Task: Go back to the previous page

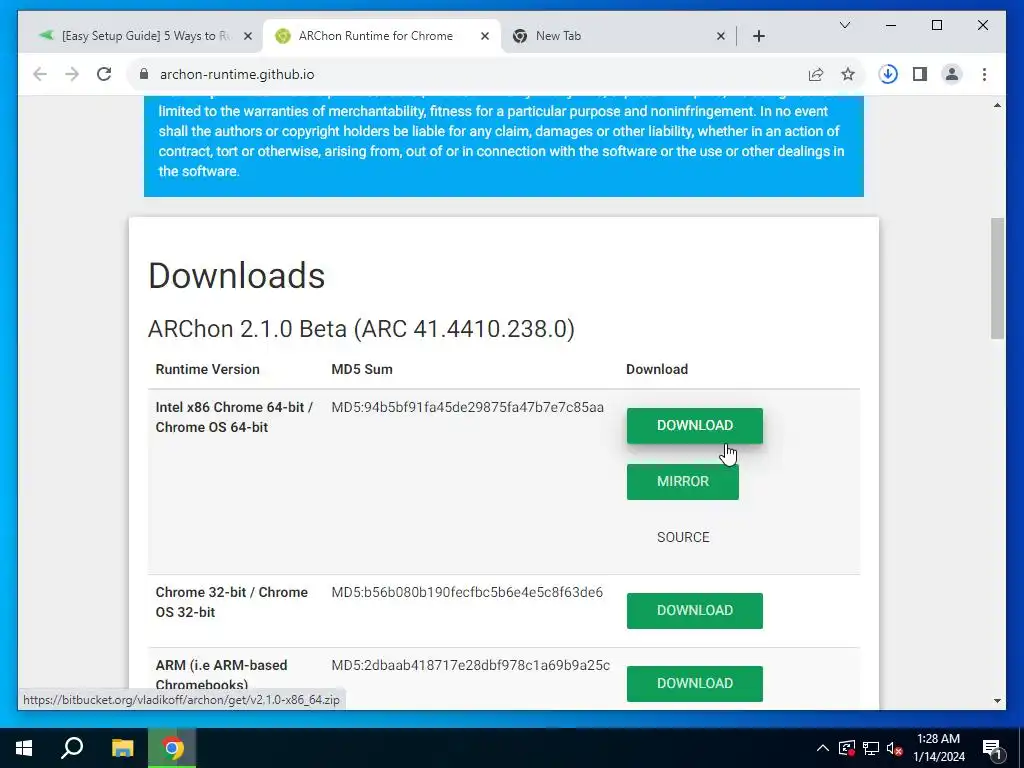Action: click(x=40, y=74)
